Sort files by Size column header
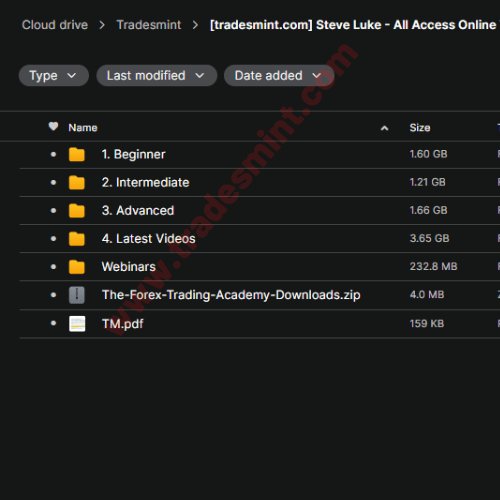 420,128
